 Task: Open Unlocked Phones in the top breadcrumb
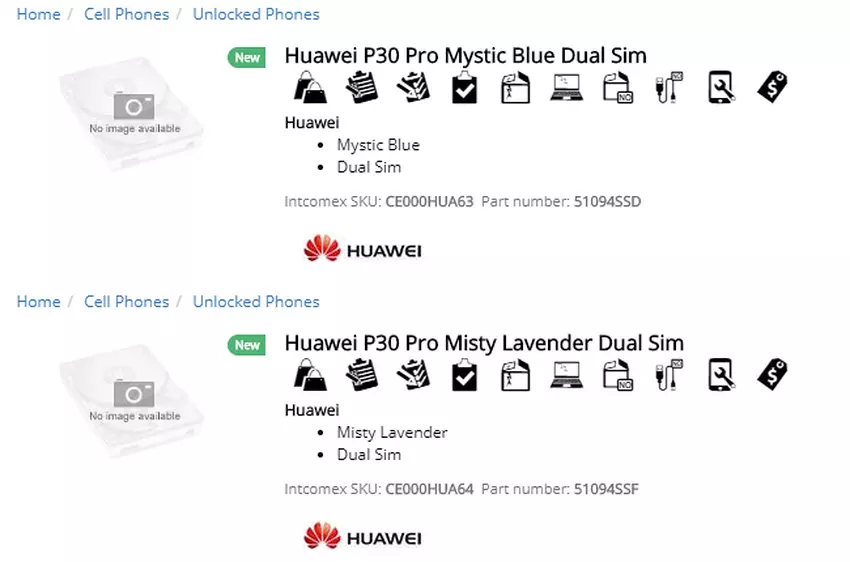pyautogui.click(x=256, y=14)
